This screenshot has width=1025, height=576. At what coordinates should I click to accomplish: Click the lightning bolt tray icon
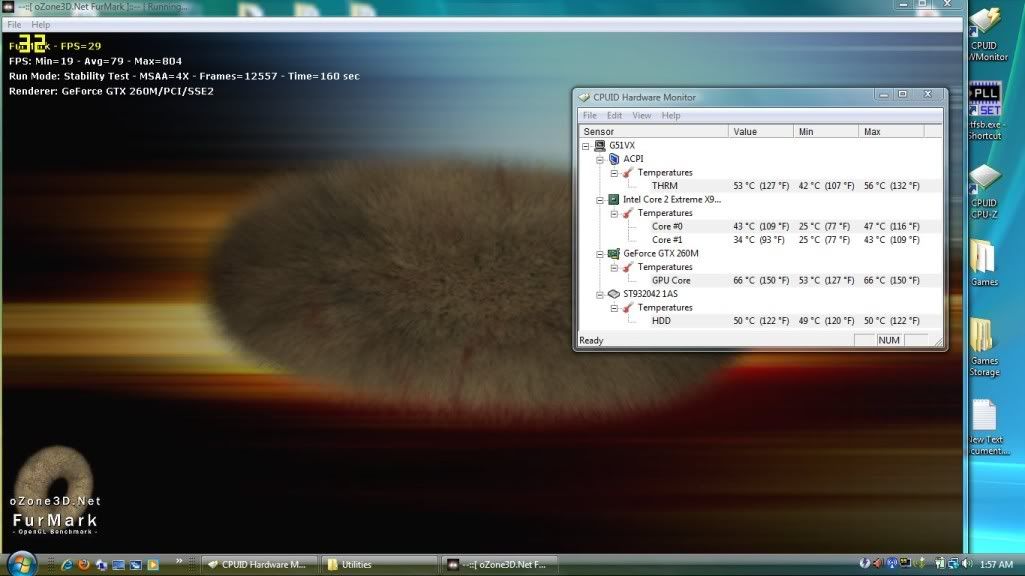(865, 564)
